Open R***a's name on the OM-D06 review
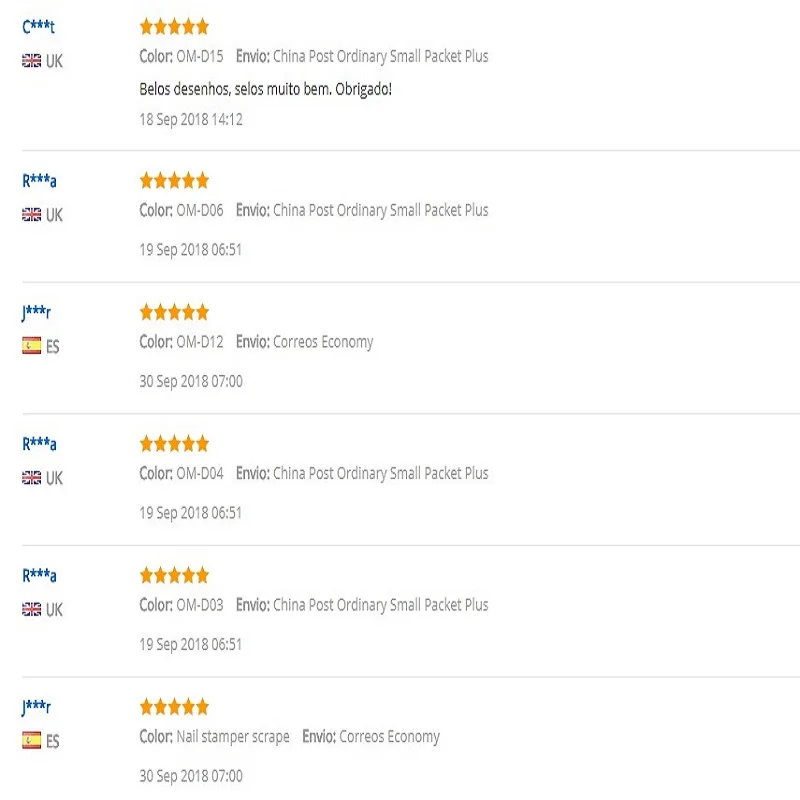Screen dimensions: 800x800 point(39,181)
